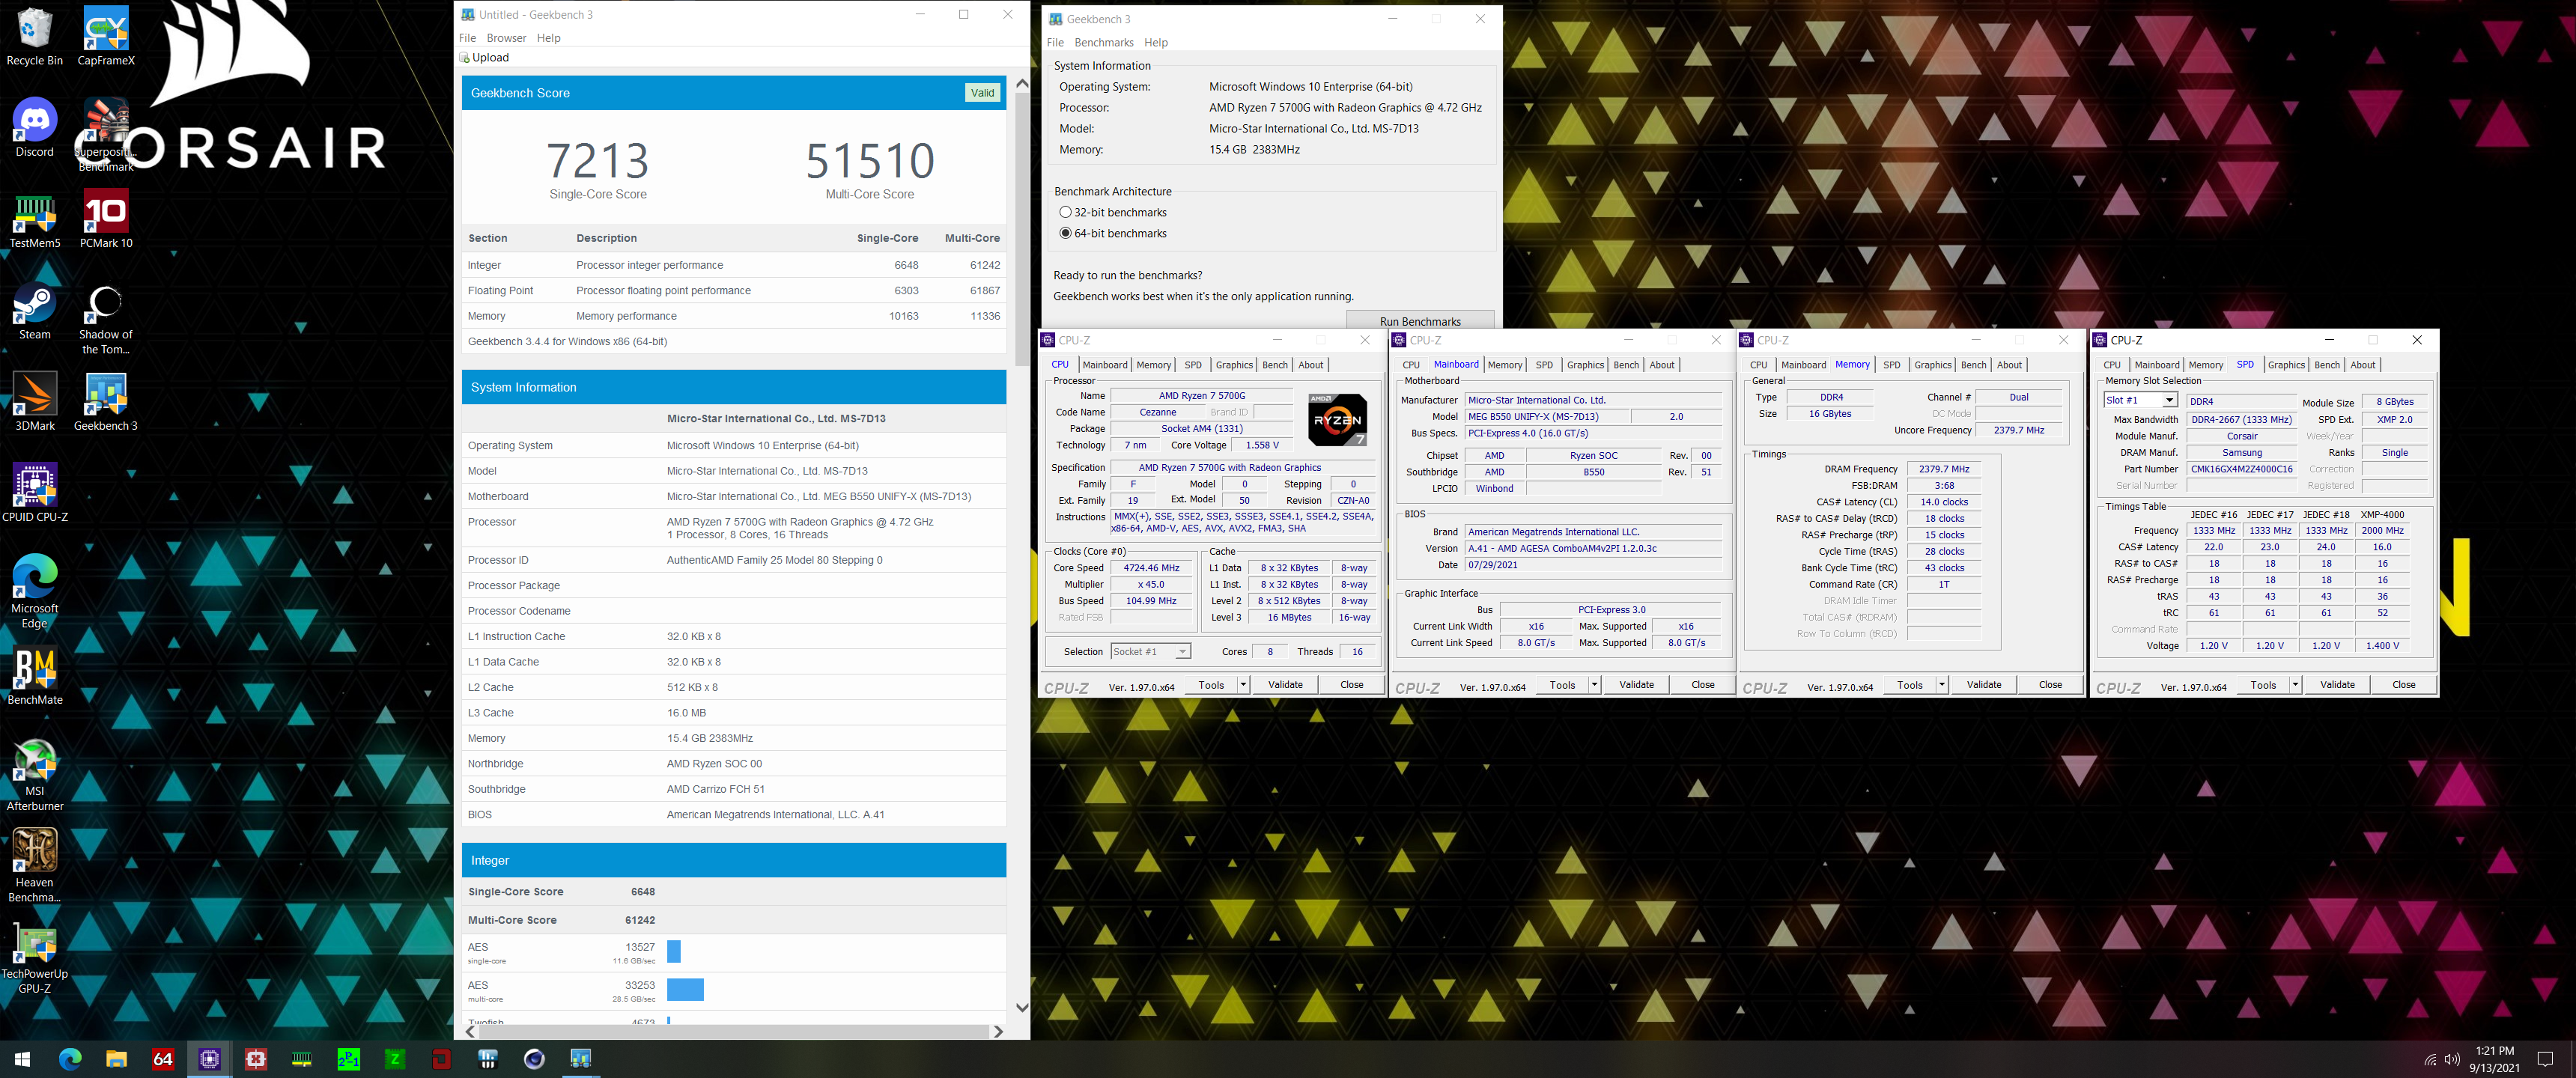Click the Upload icon in Geekbench results toolbar

coord(464,58)
